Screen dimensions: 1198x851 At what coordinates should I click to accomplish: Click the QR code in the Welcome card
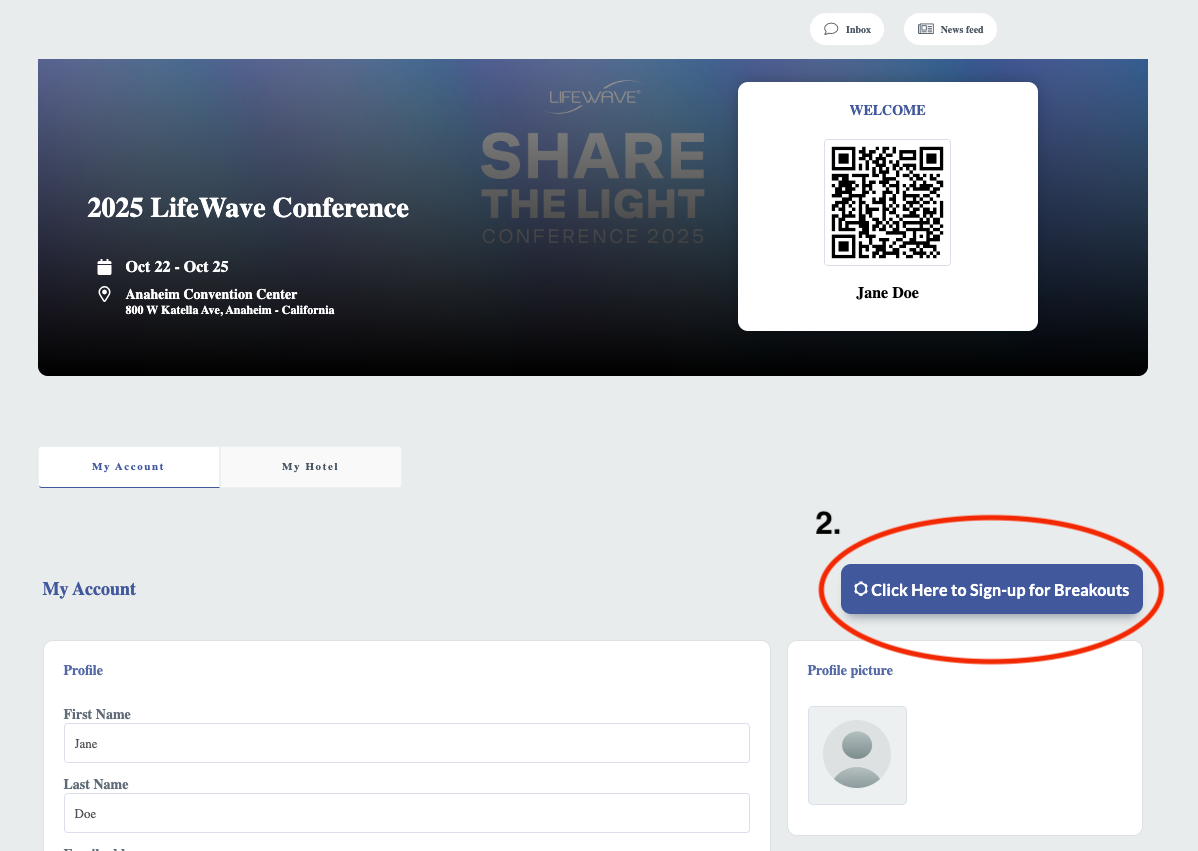(x=887, y=202)
